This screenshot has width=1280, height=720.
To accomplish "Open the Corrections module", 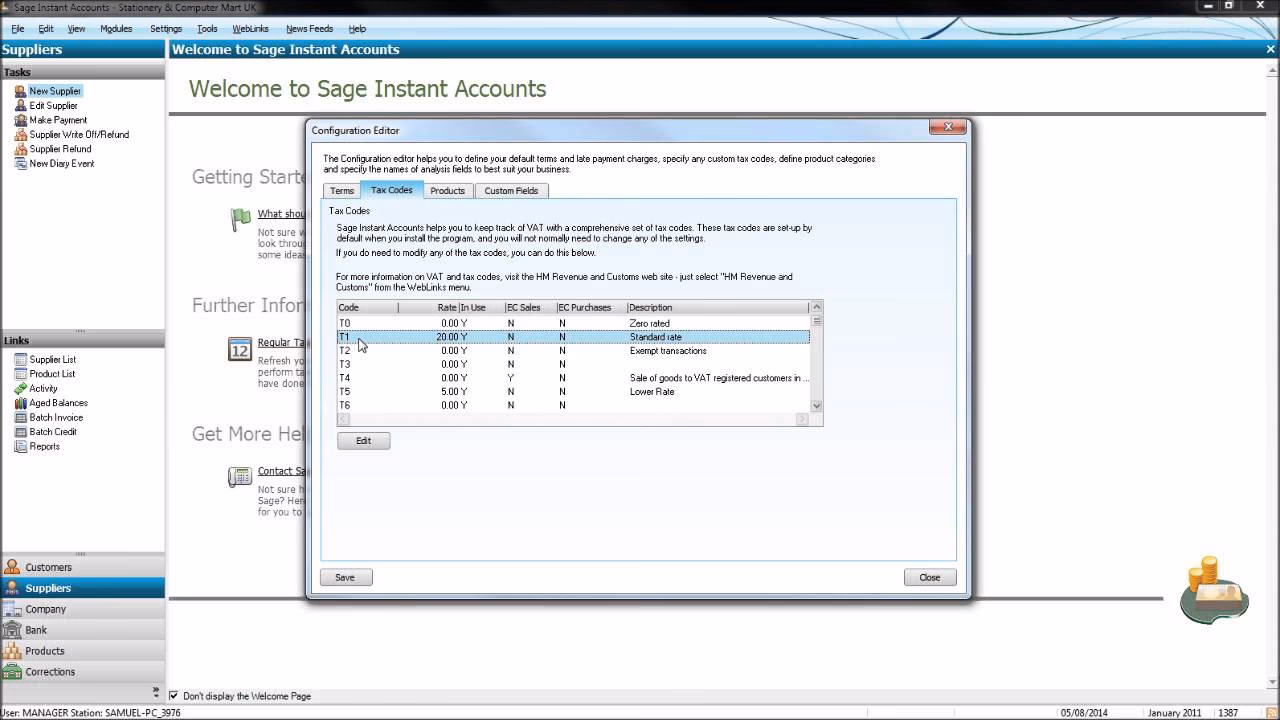I will tap(82, 672).
